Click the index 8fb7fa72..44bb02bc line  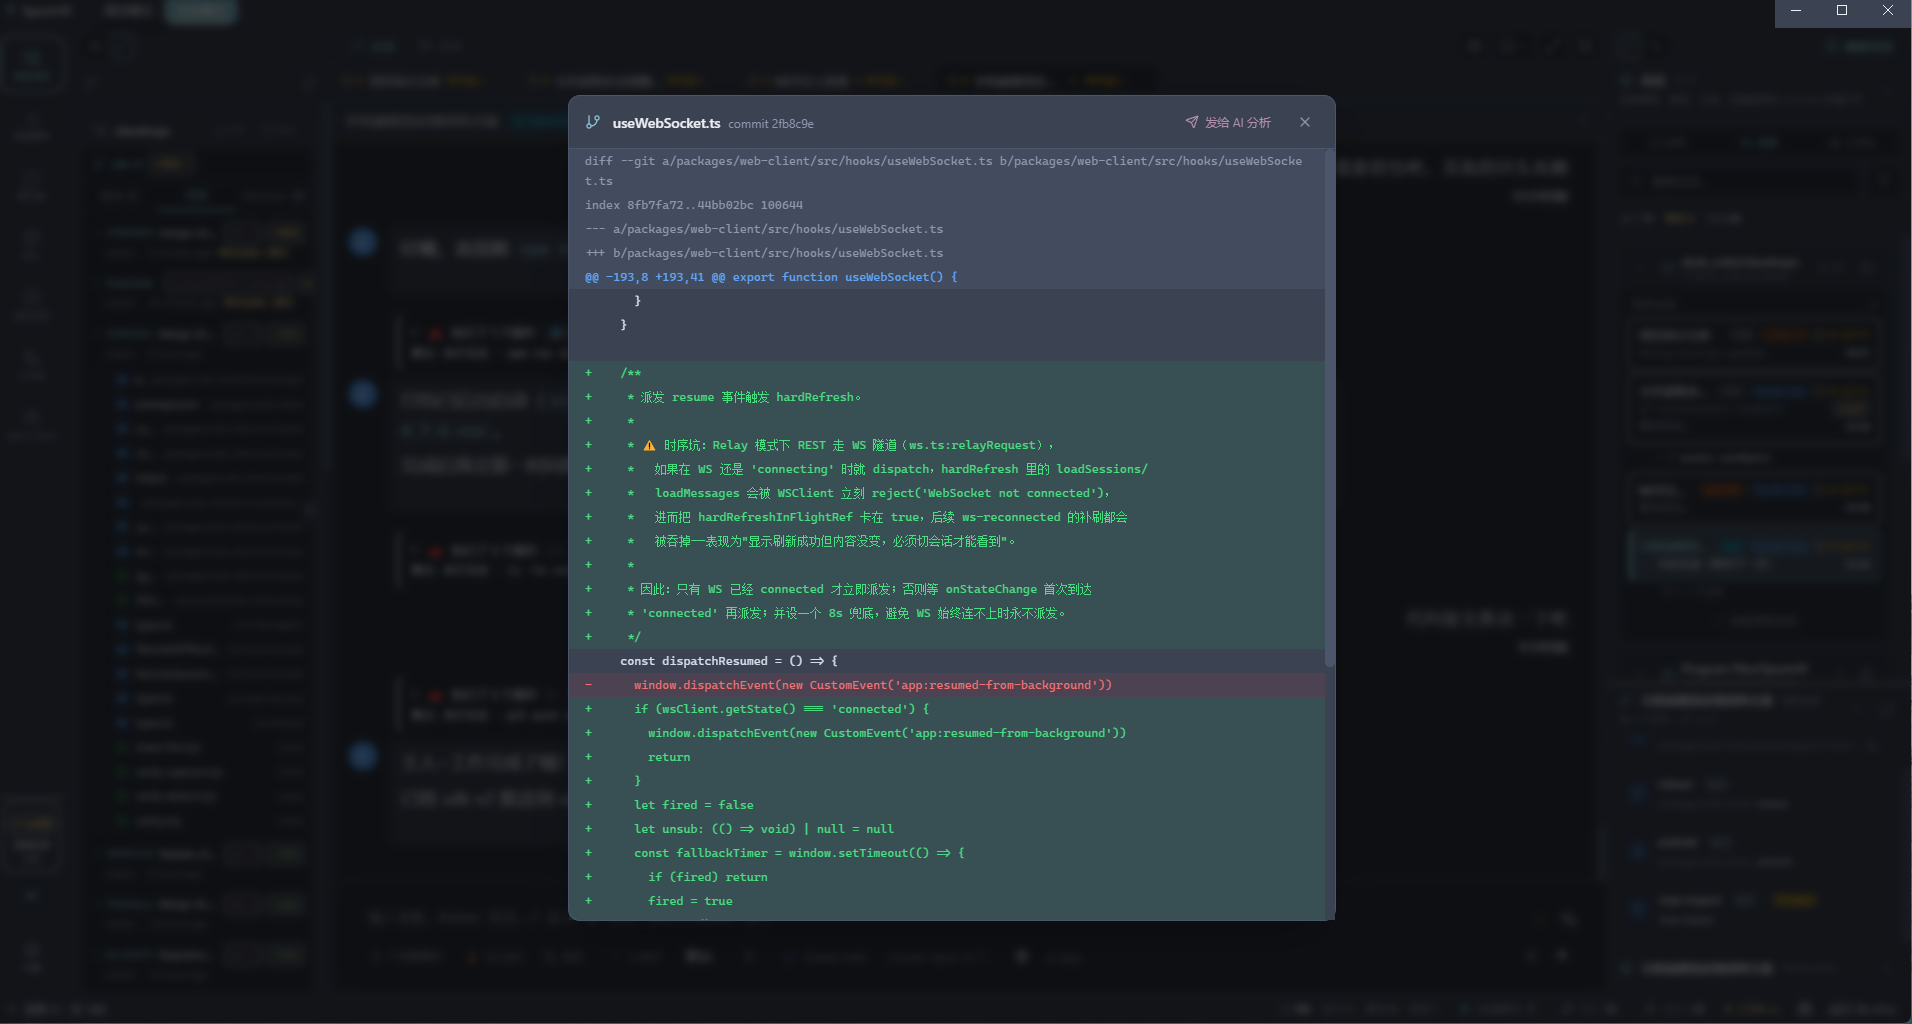click(x=693, y=205)
